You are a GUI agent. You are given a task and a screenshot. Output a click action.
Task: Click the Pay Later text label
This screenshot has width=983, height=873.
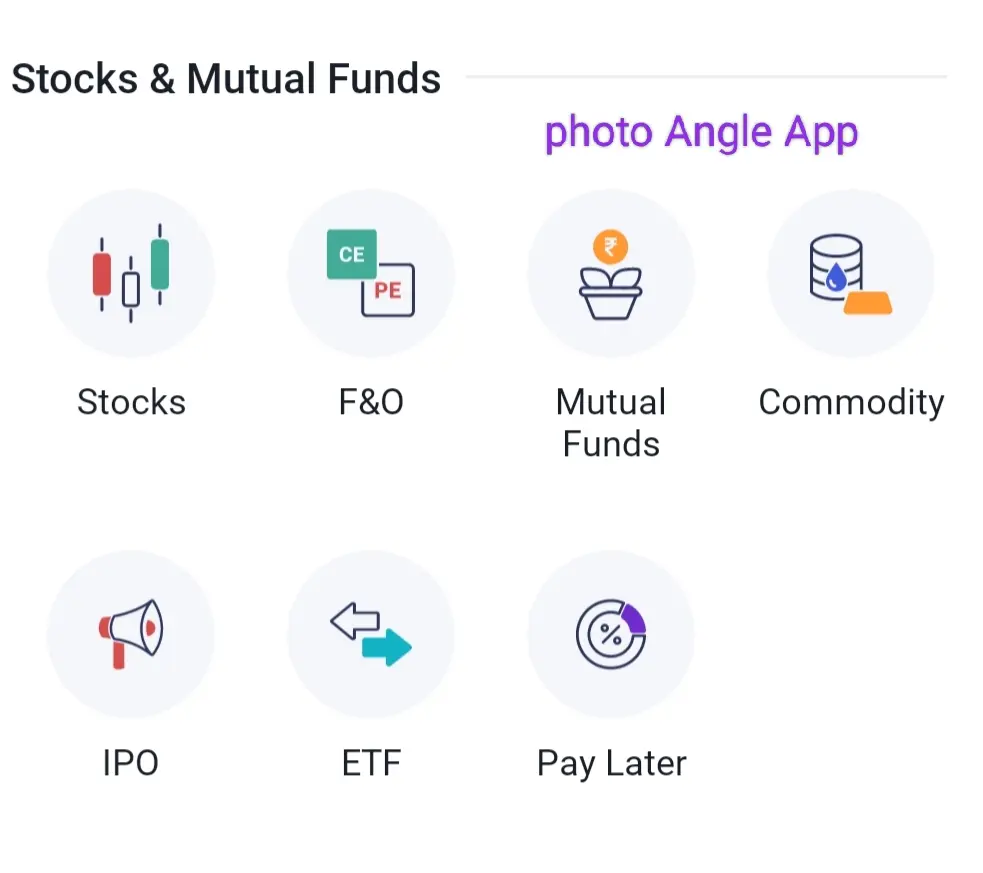coord(611,763)
